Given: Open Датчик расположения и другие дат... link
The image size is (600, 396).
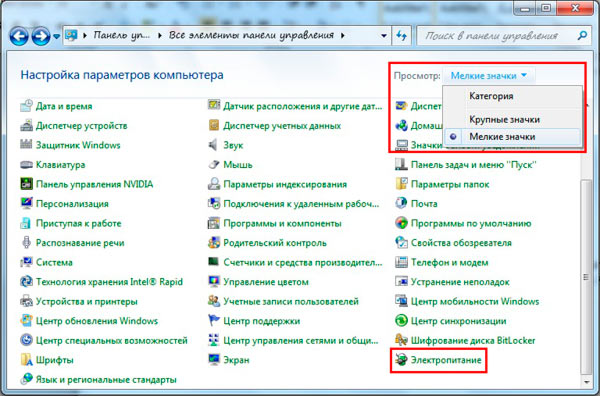Looking at the screenshot, I should (303, 106).
